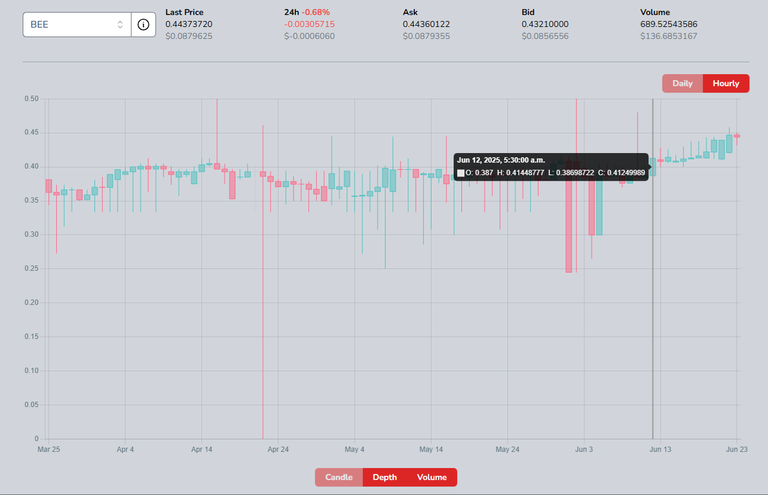Click the Ask price 0.44360122
768x495 pixels.
tap(426, 24)
